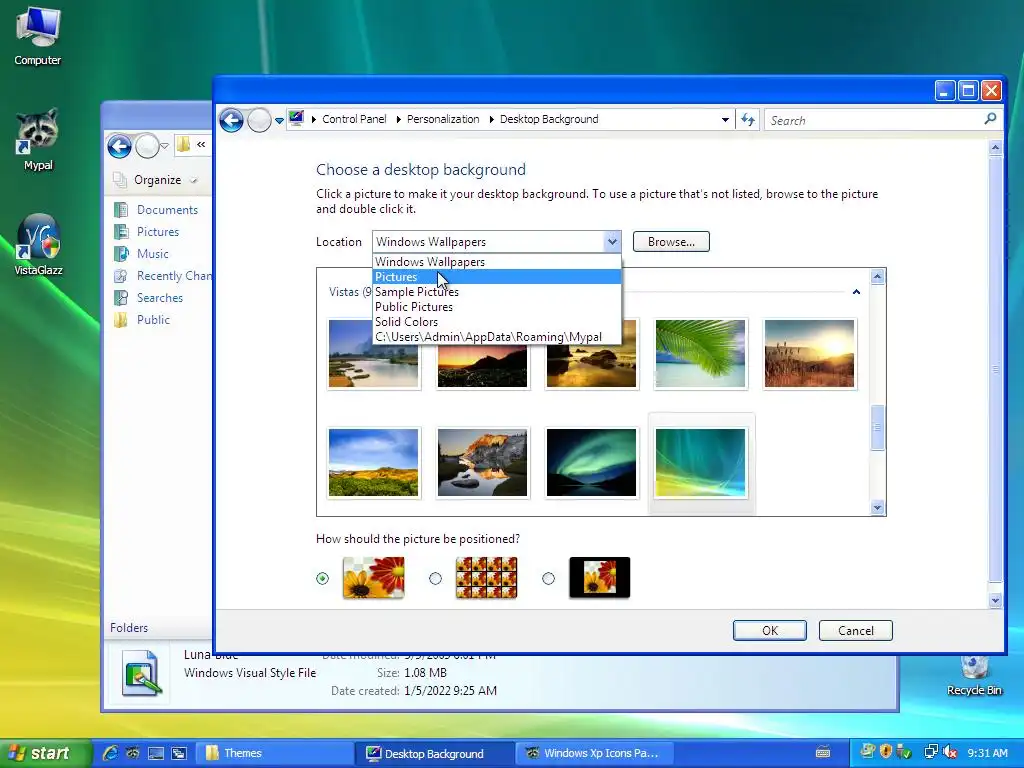Click the Desktop Background breadcrumb
The height and width of the screenshot is (768, 1024).
point(549,119)
